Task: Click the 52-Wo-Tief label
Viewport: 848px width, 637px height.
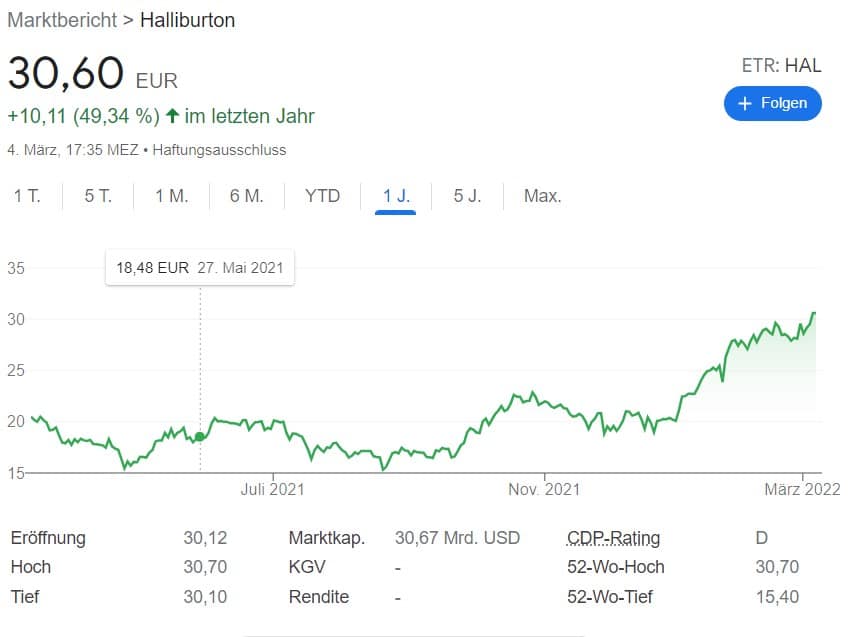Action: pyautogui.click(x=610, y=596)
